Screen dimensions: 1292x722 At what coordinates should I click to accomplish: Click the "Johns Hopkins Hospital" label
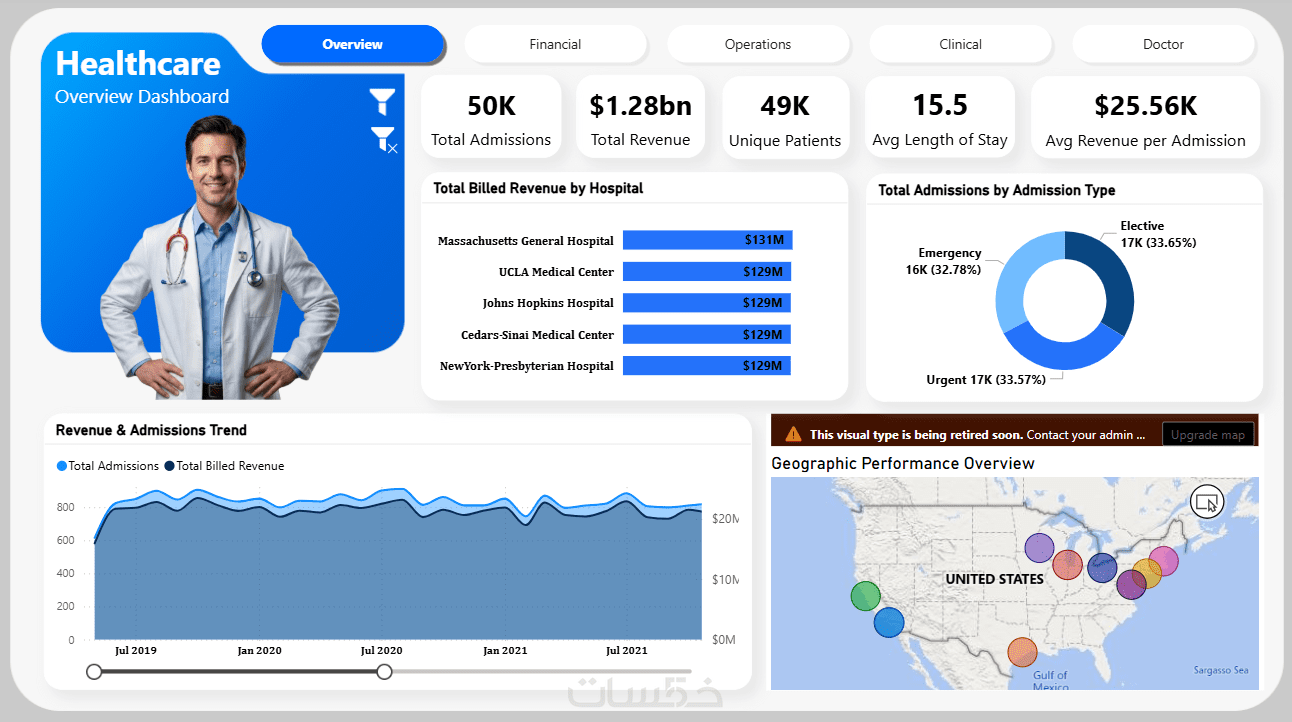coord(548,303)
